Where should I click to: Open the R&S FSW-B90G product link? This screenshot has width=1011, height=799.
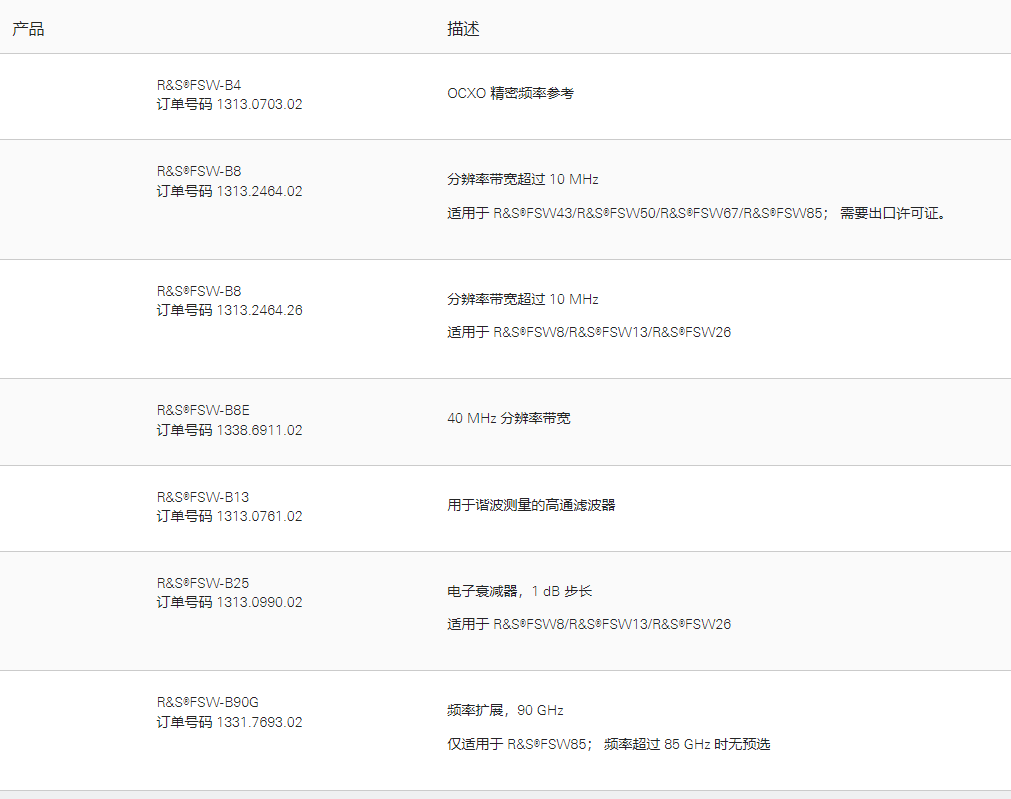207,702
